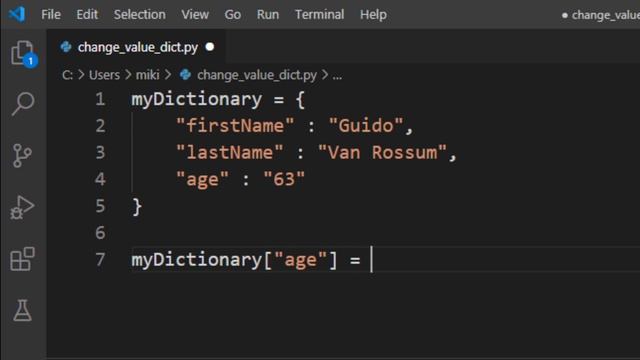This screenshot has width=640, height=360.
Task: Open the Selection menu
Action: click(x=140, y=15)
